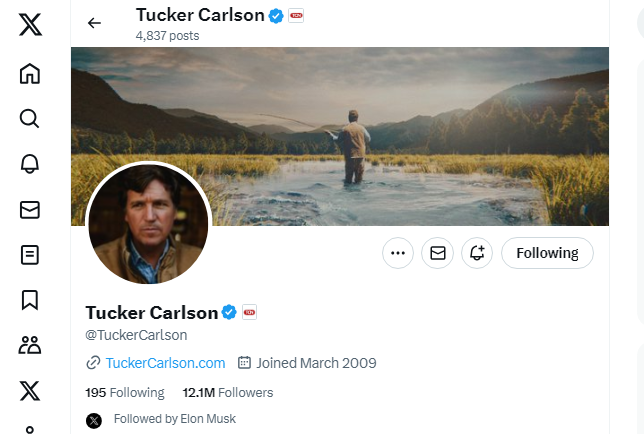The image size is (644, 434).
Task: Open Notifications bell in sidebar
Action: [30, 164]
